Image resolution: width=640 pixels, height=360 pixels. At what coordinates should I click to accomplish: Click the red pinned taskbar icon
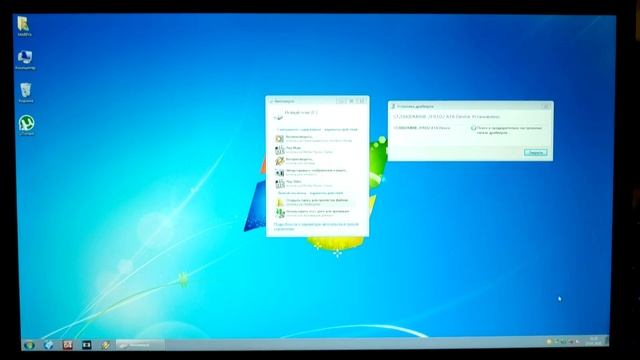pyautogui.click(x=68, y=345)
